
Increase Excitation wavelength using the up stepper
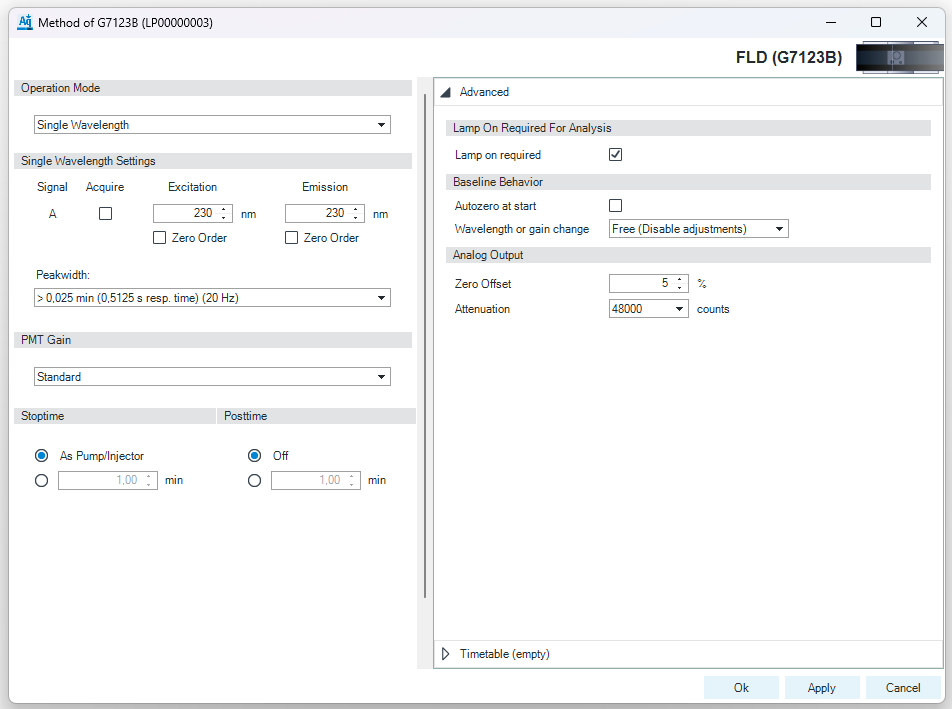(x=223, y=208)
